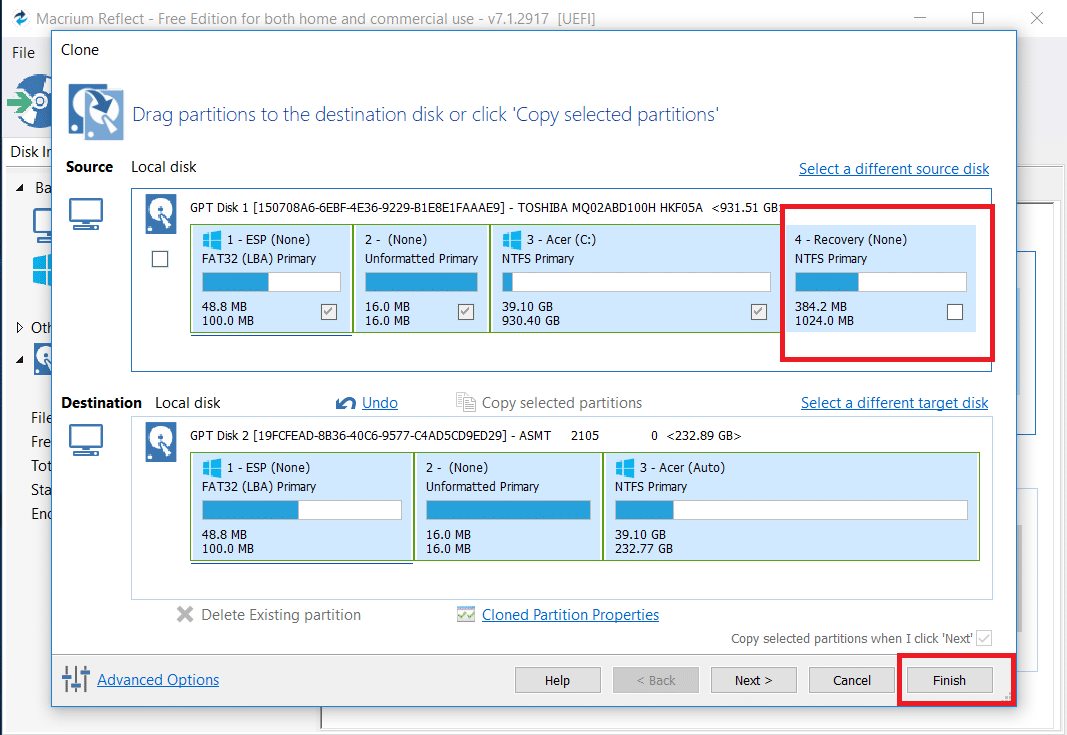The width and height of the screenshot is (1067, 735).
Task: Click 'Copy selected partitions' label
Action: [562, 403]
